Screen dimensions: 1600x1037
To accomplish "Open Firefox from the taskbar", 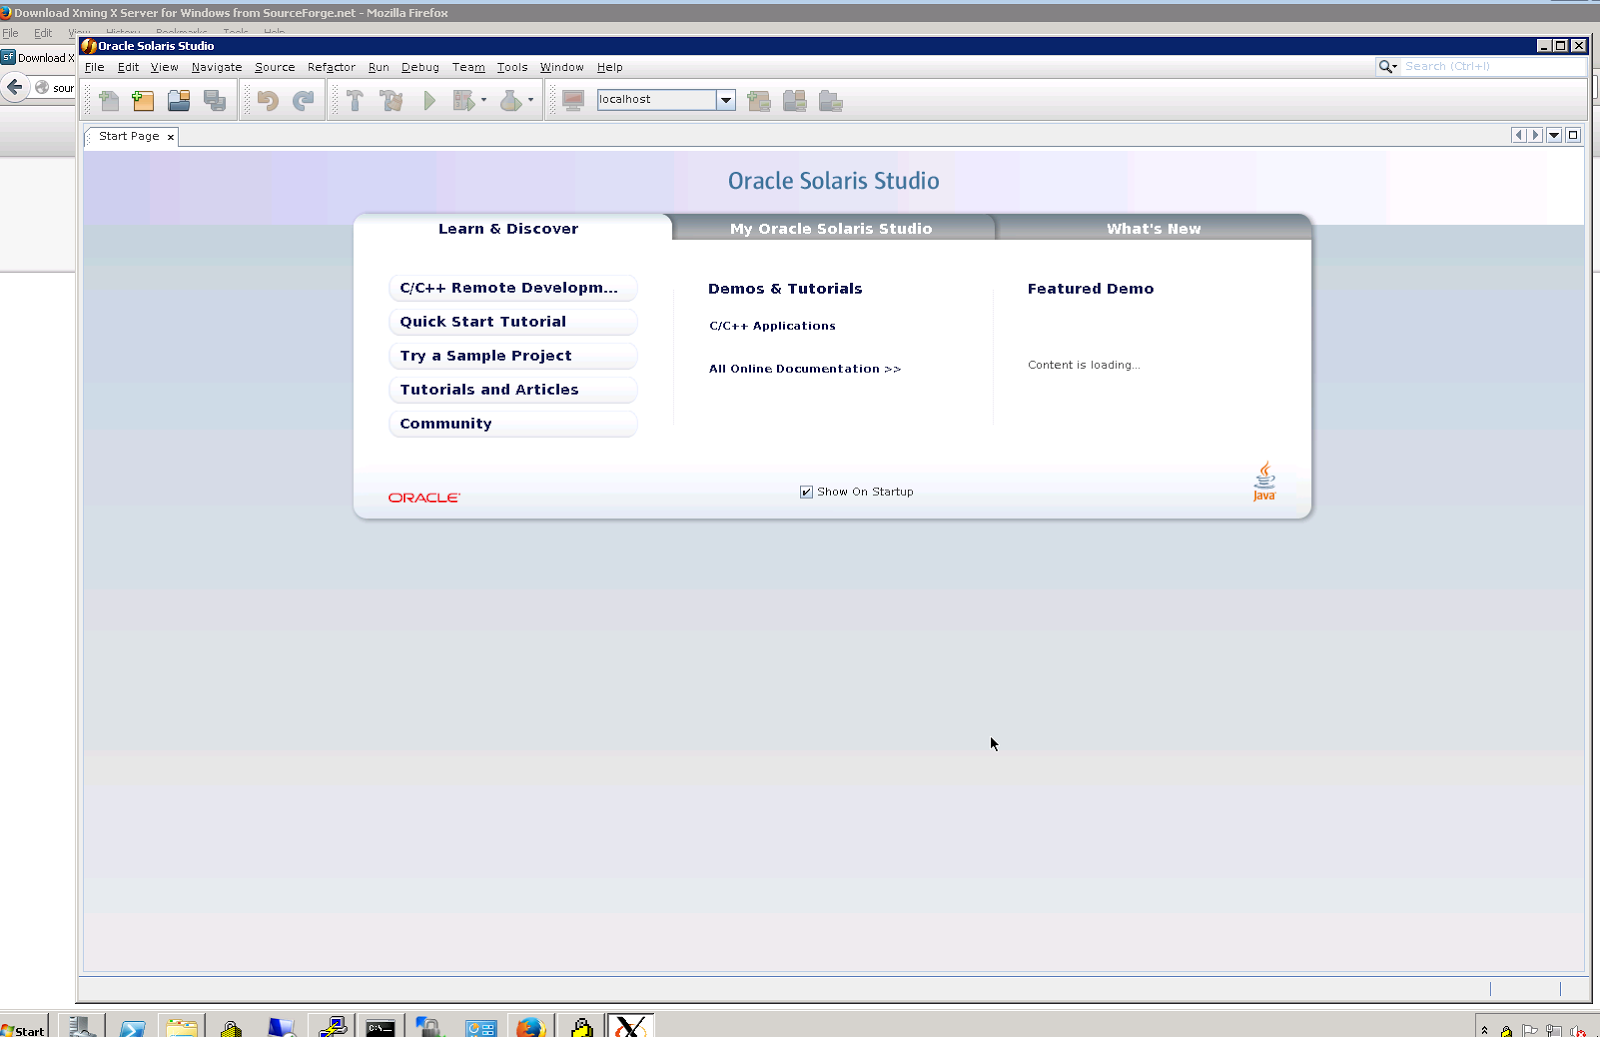I will pos(530,1026).
